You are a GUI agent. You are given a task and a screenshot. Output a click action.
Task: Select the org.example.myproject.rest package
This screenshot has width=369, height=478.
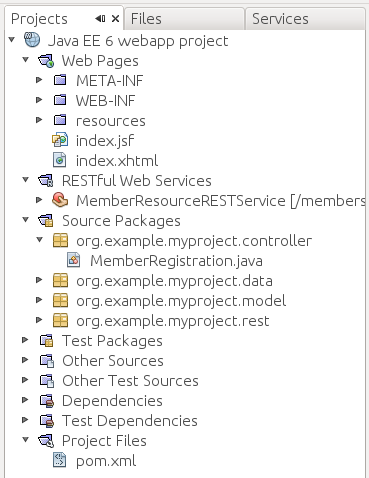pyautogui.click(x=172, y=321)
